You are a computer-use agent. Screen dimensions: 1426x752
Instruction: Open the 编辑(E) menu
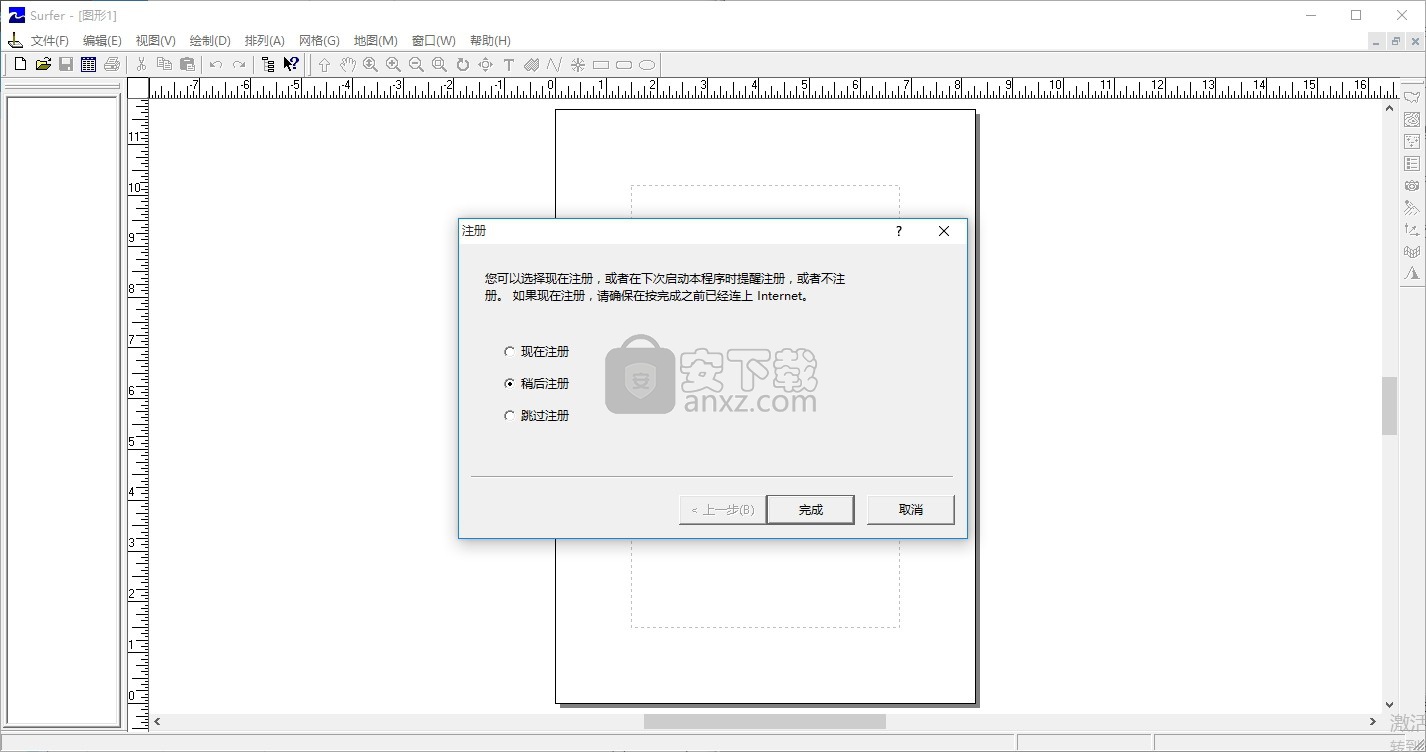pos(102,41)
